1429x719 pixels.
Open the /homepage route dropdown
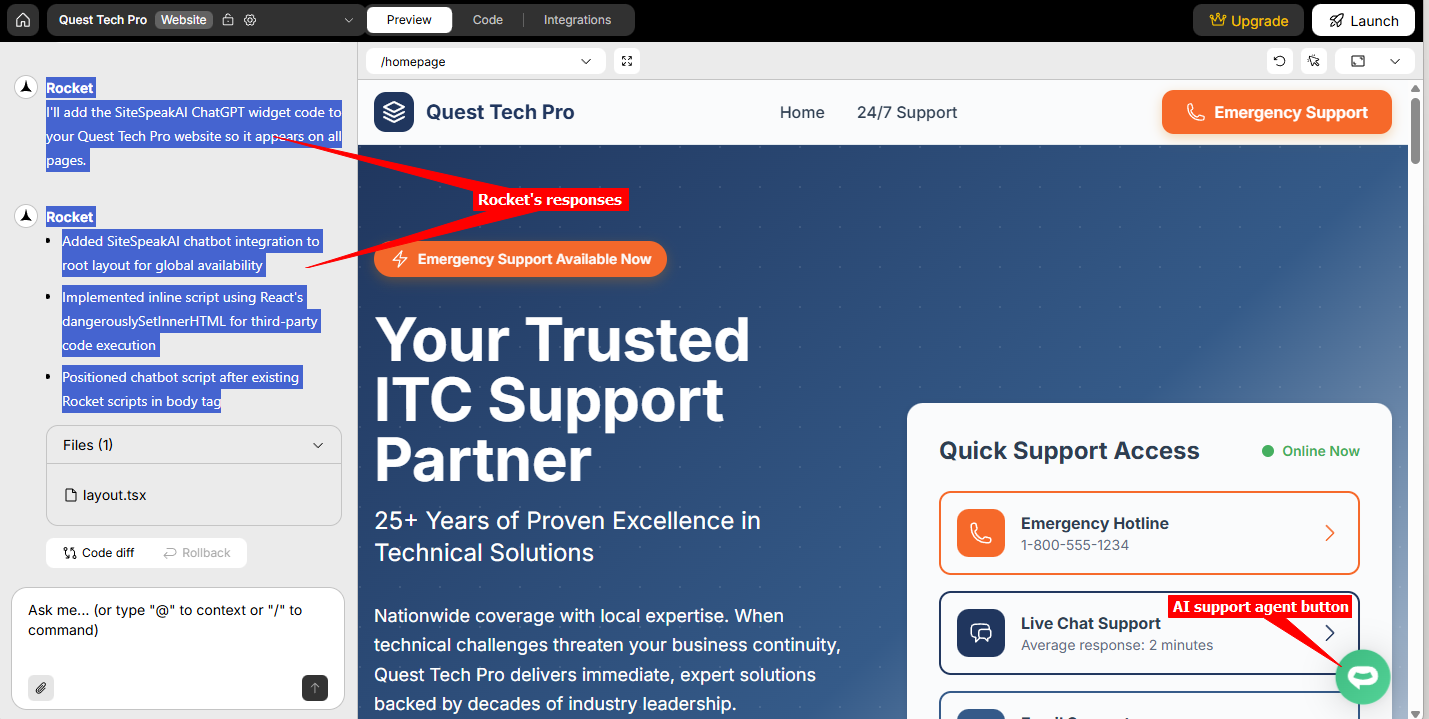(x=486, y=61)
